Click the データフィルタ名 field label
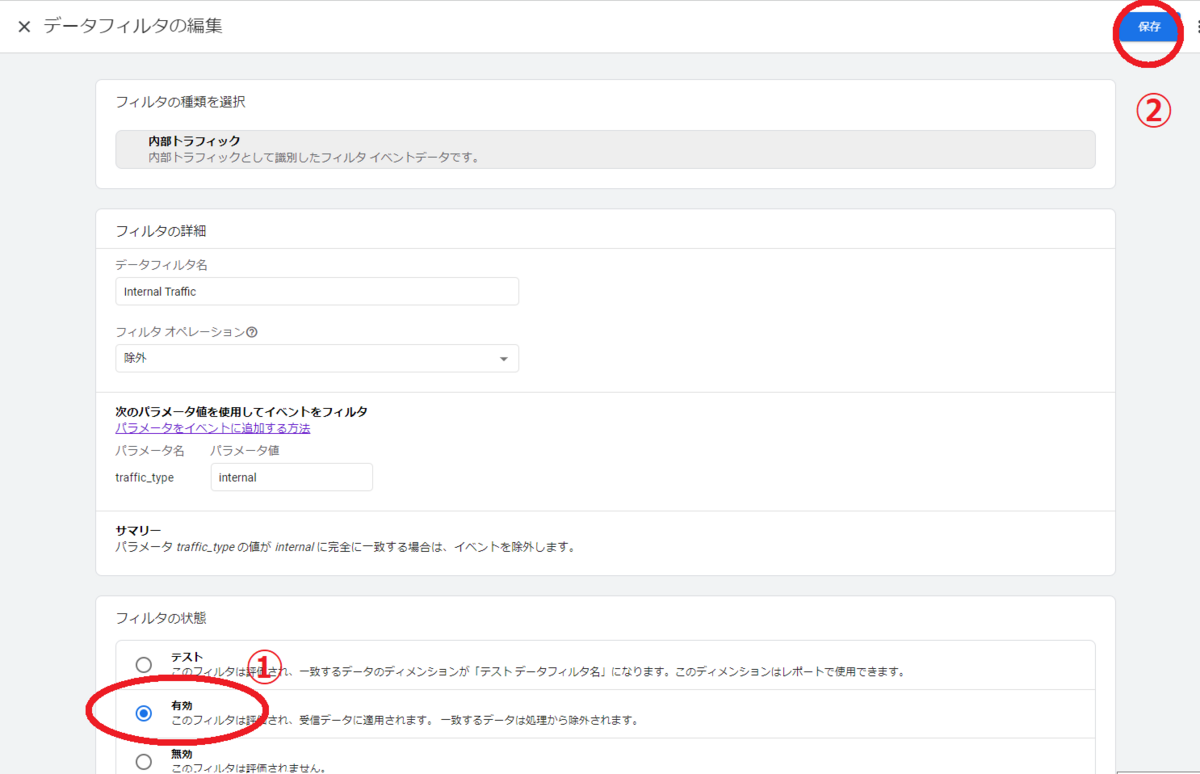Viewport: 1200px width, 774px height. click(161, 265)
